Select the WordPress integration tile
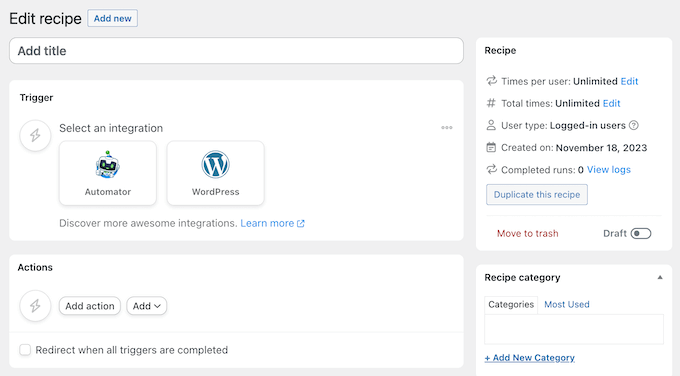This screenshot has height=376, width=680. tap(216, 173)
